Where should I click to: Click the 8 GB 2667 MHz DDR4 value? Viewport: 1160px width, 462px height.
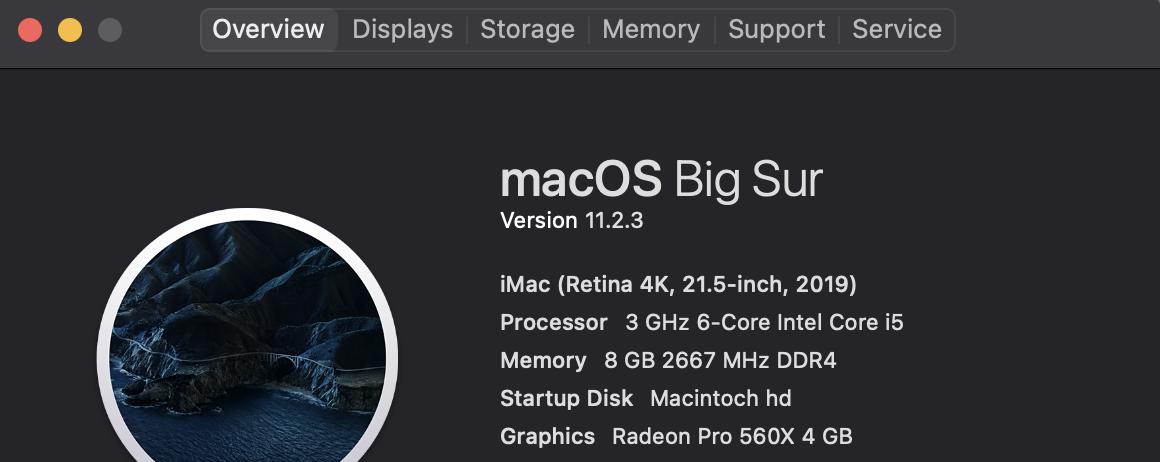pyautogui.click(x=720, y=361)
